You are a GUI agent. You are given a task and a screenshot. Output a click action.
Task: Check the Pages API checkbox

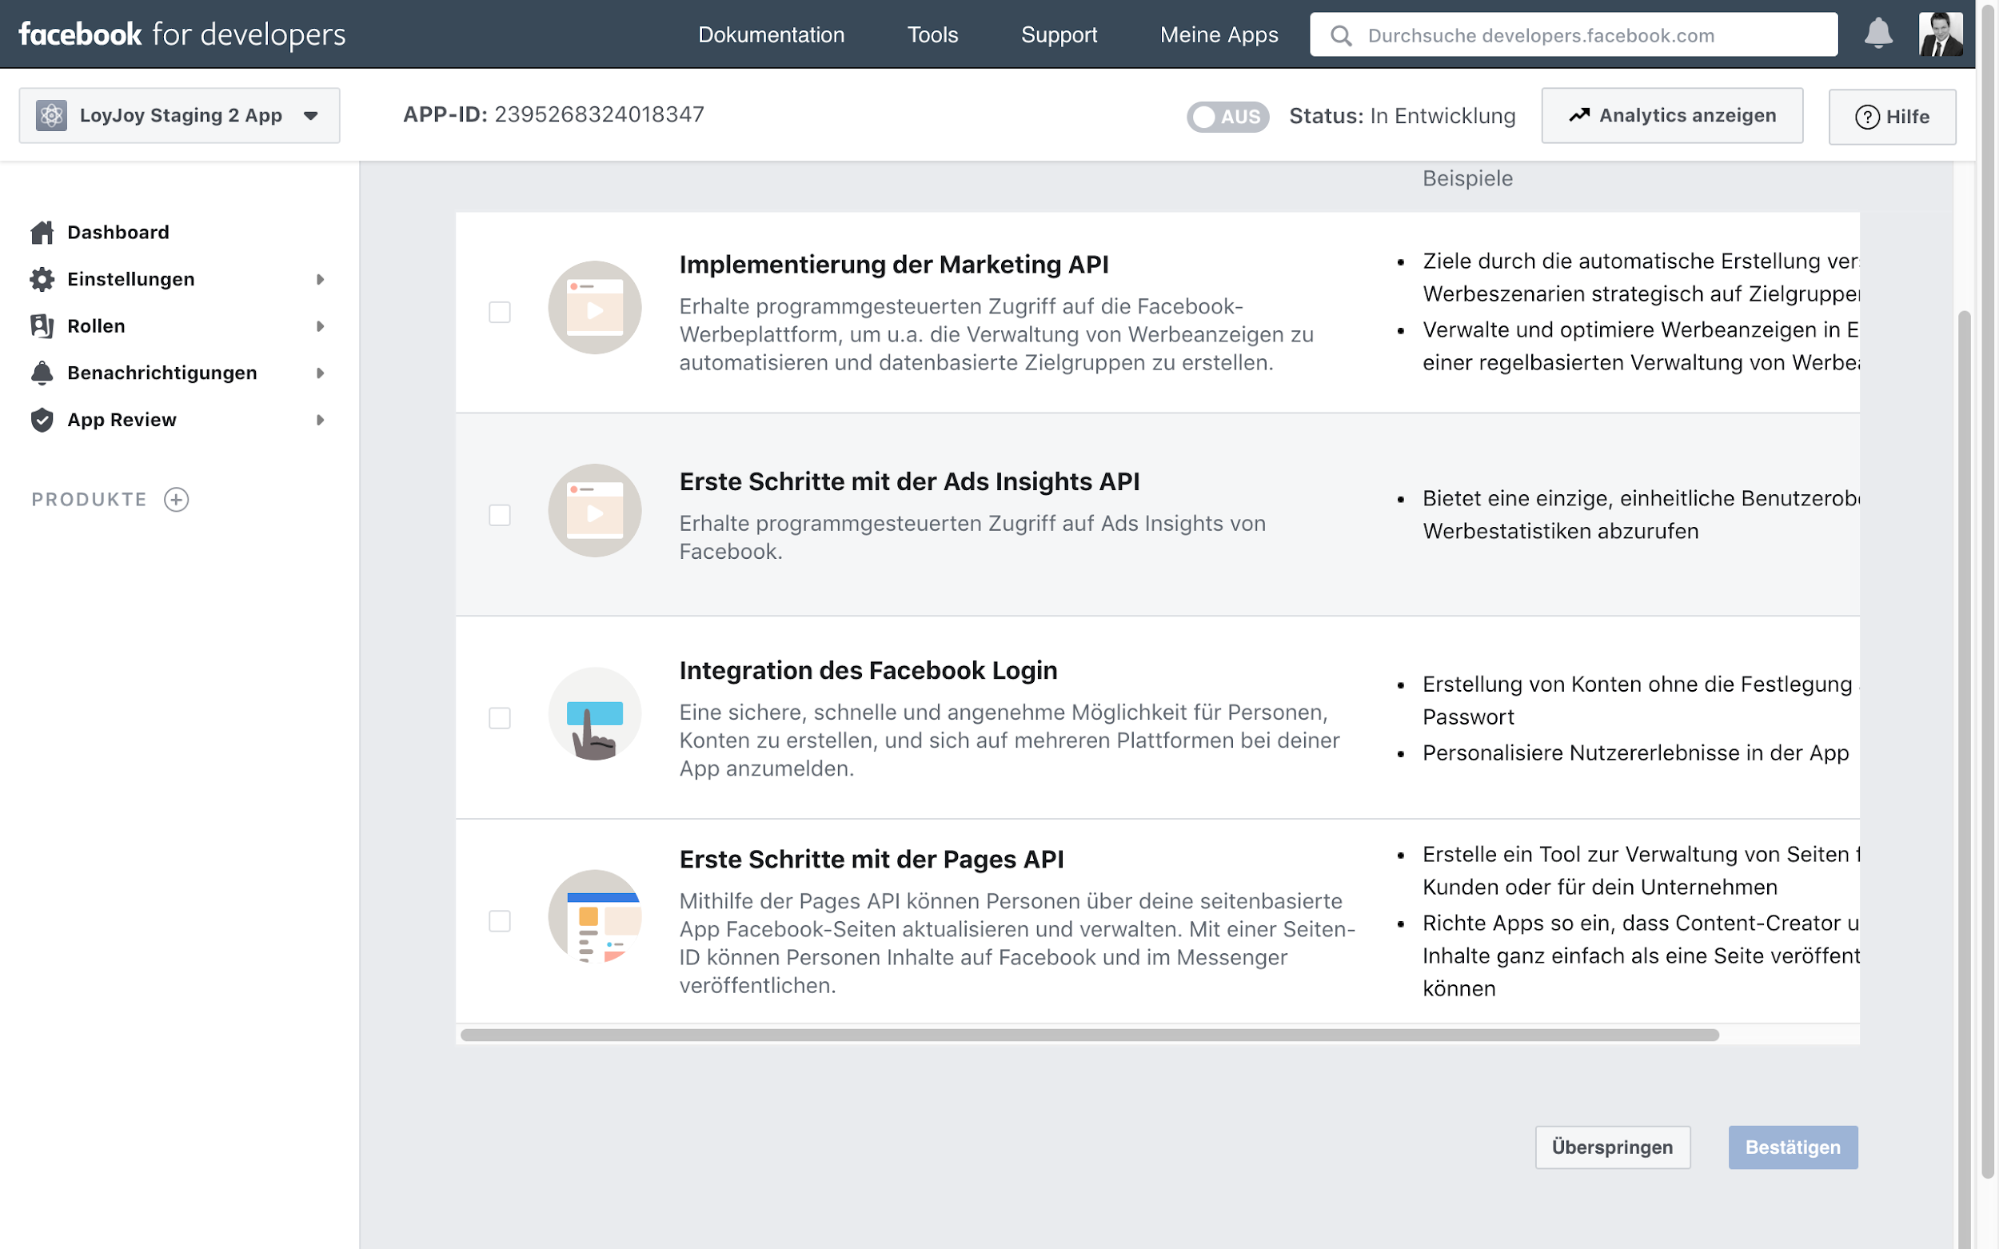coord(500,921)
